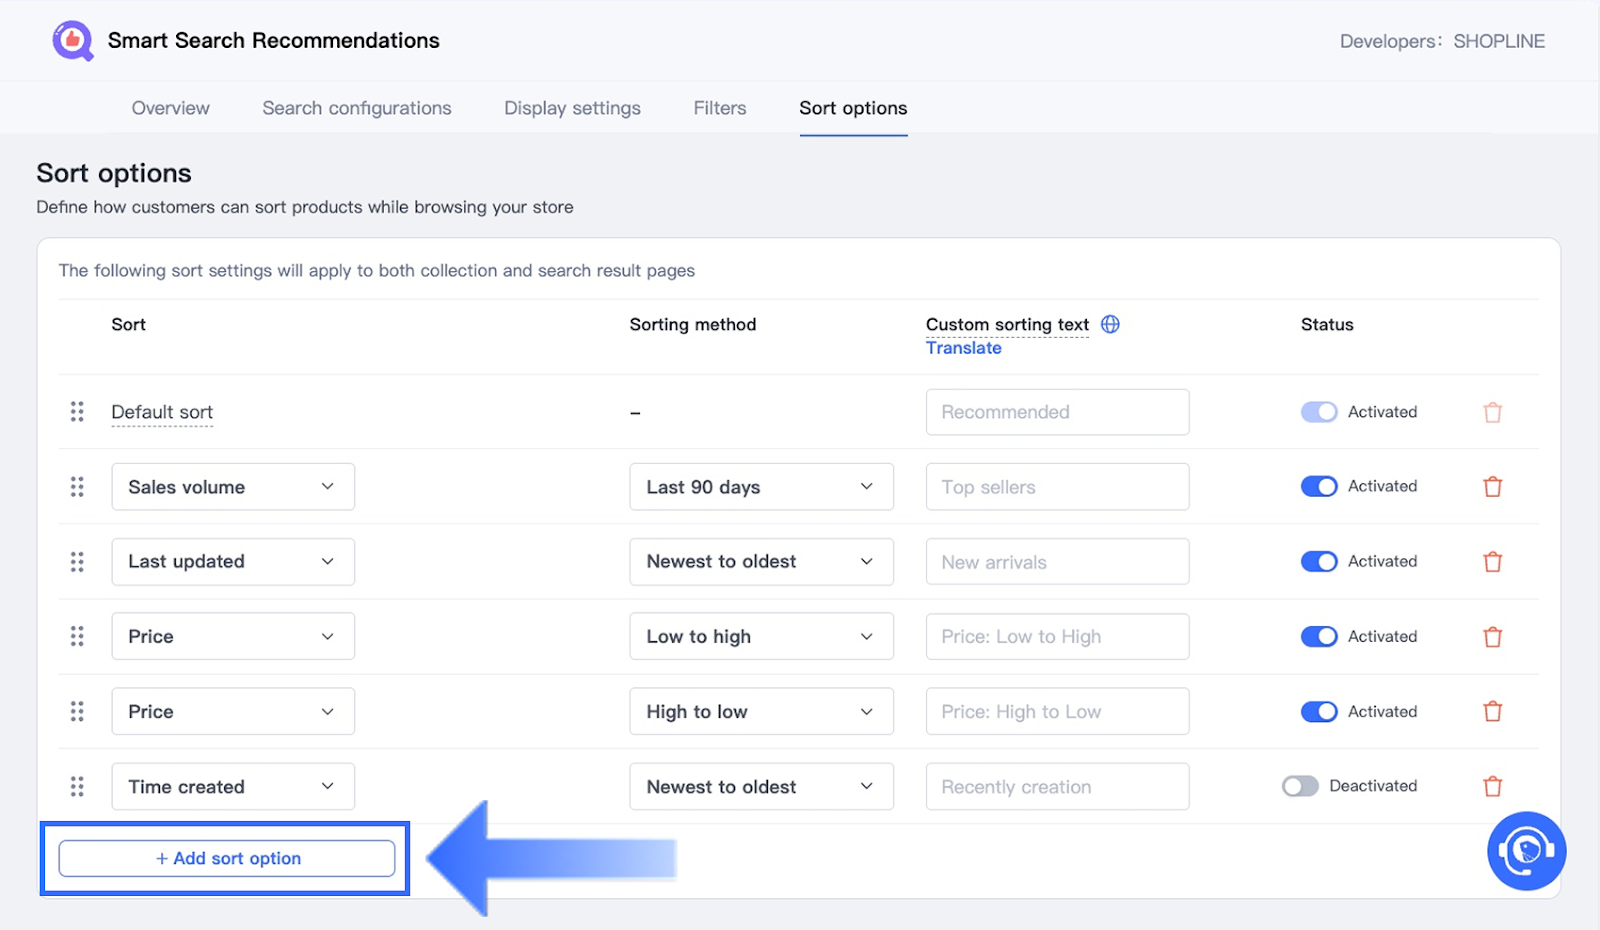Click the Add sort option button
Viewport: 1600px width, 930px height.
tap(227, 858)
